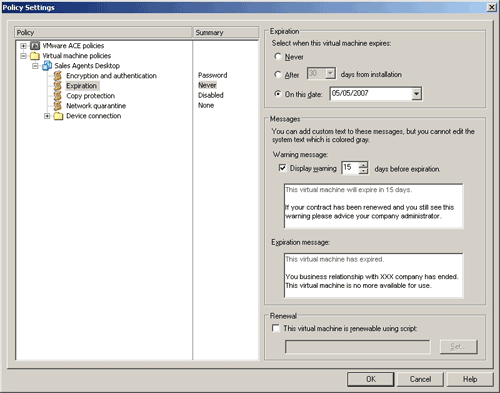Click the Network quarantine policy icon
The width and height of the screenshot is (500, 393).
(x=58, y=106)
